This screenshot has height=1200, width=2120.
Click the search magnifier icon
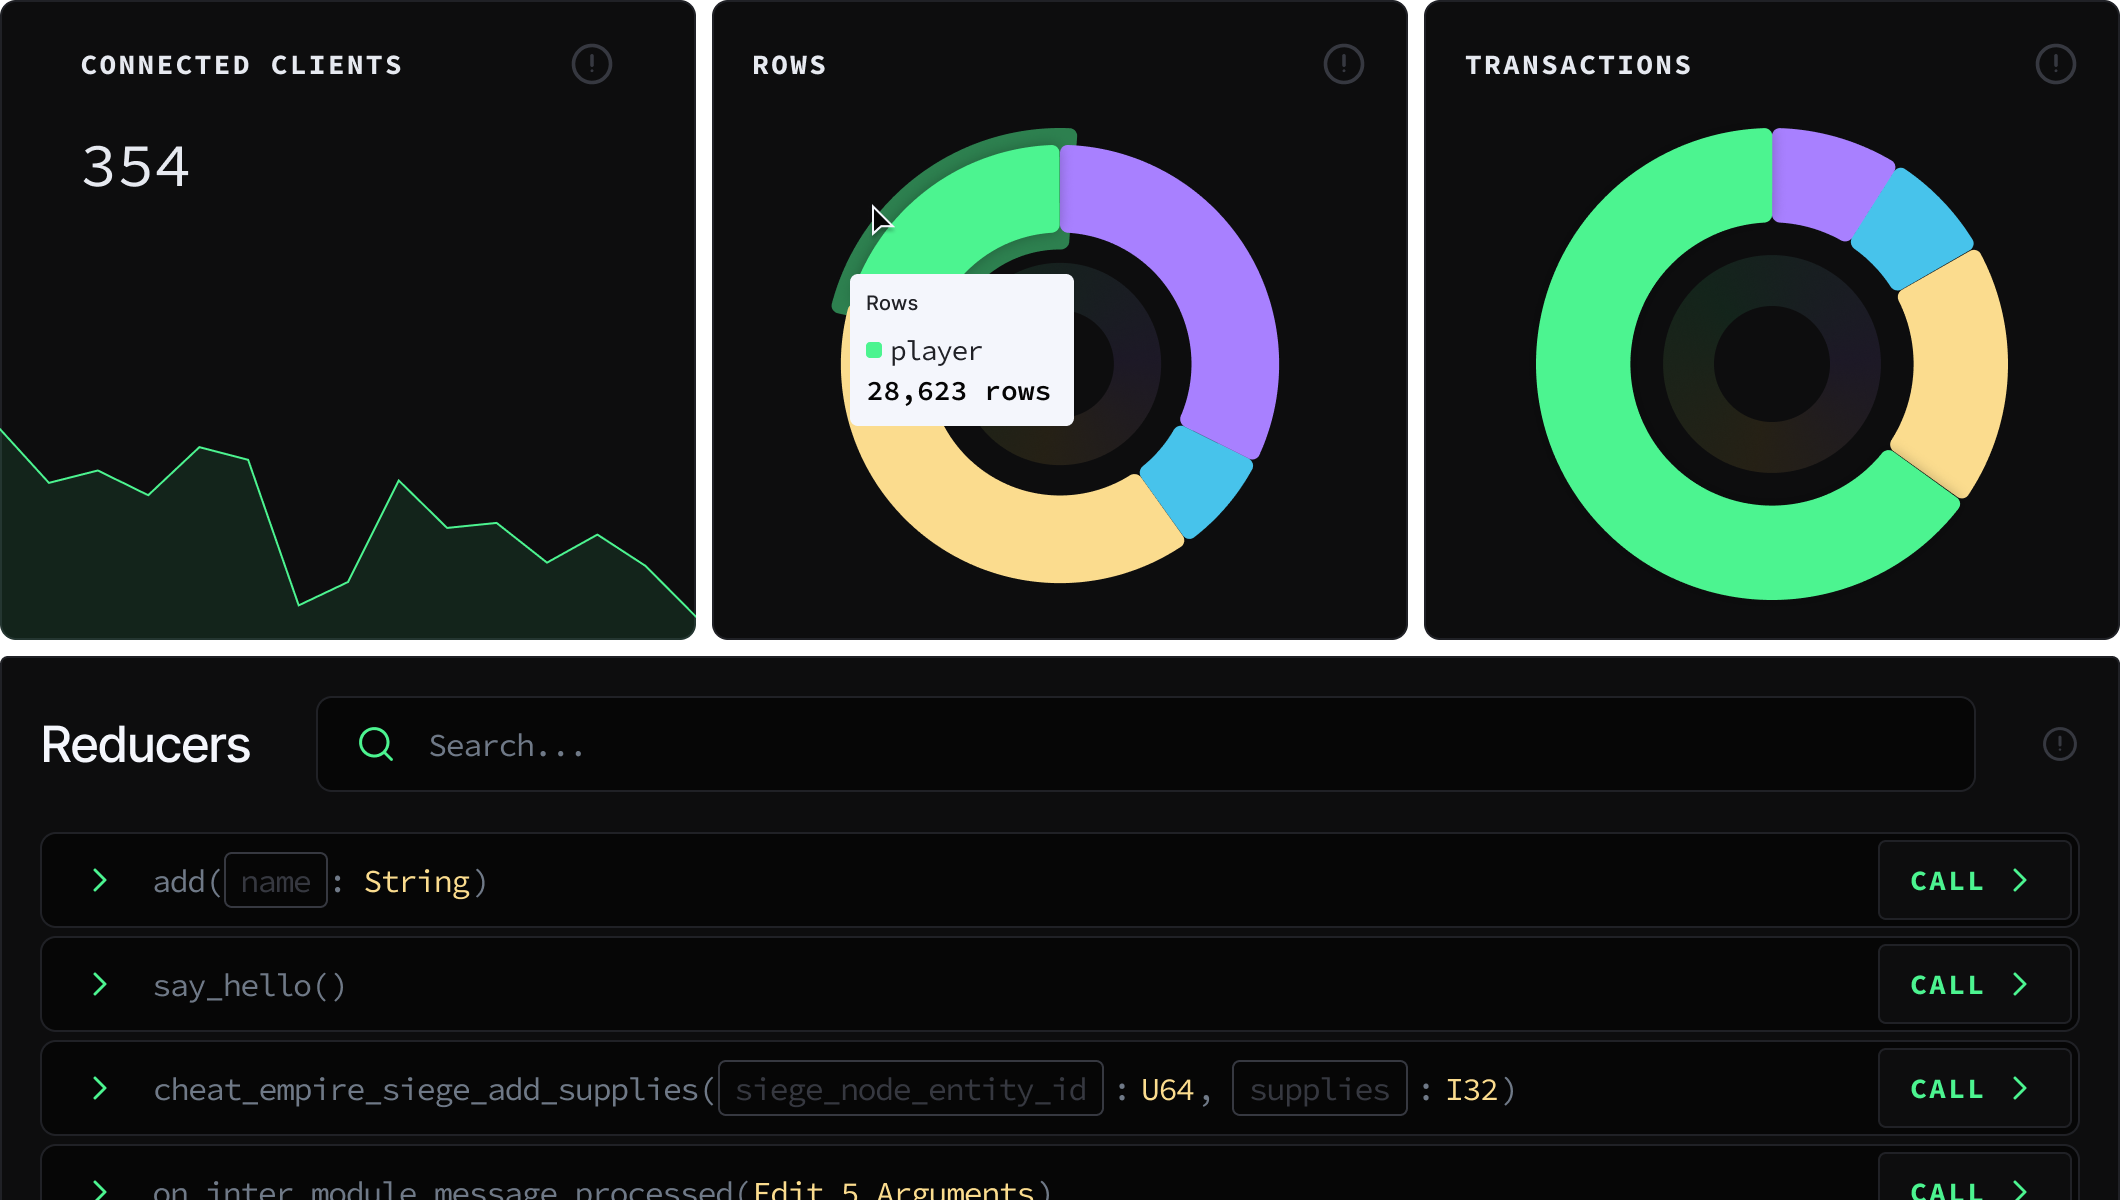tap(376, 744)
